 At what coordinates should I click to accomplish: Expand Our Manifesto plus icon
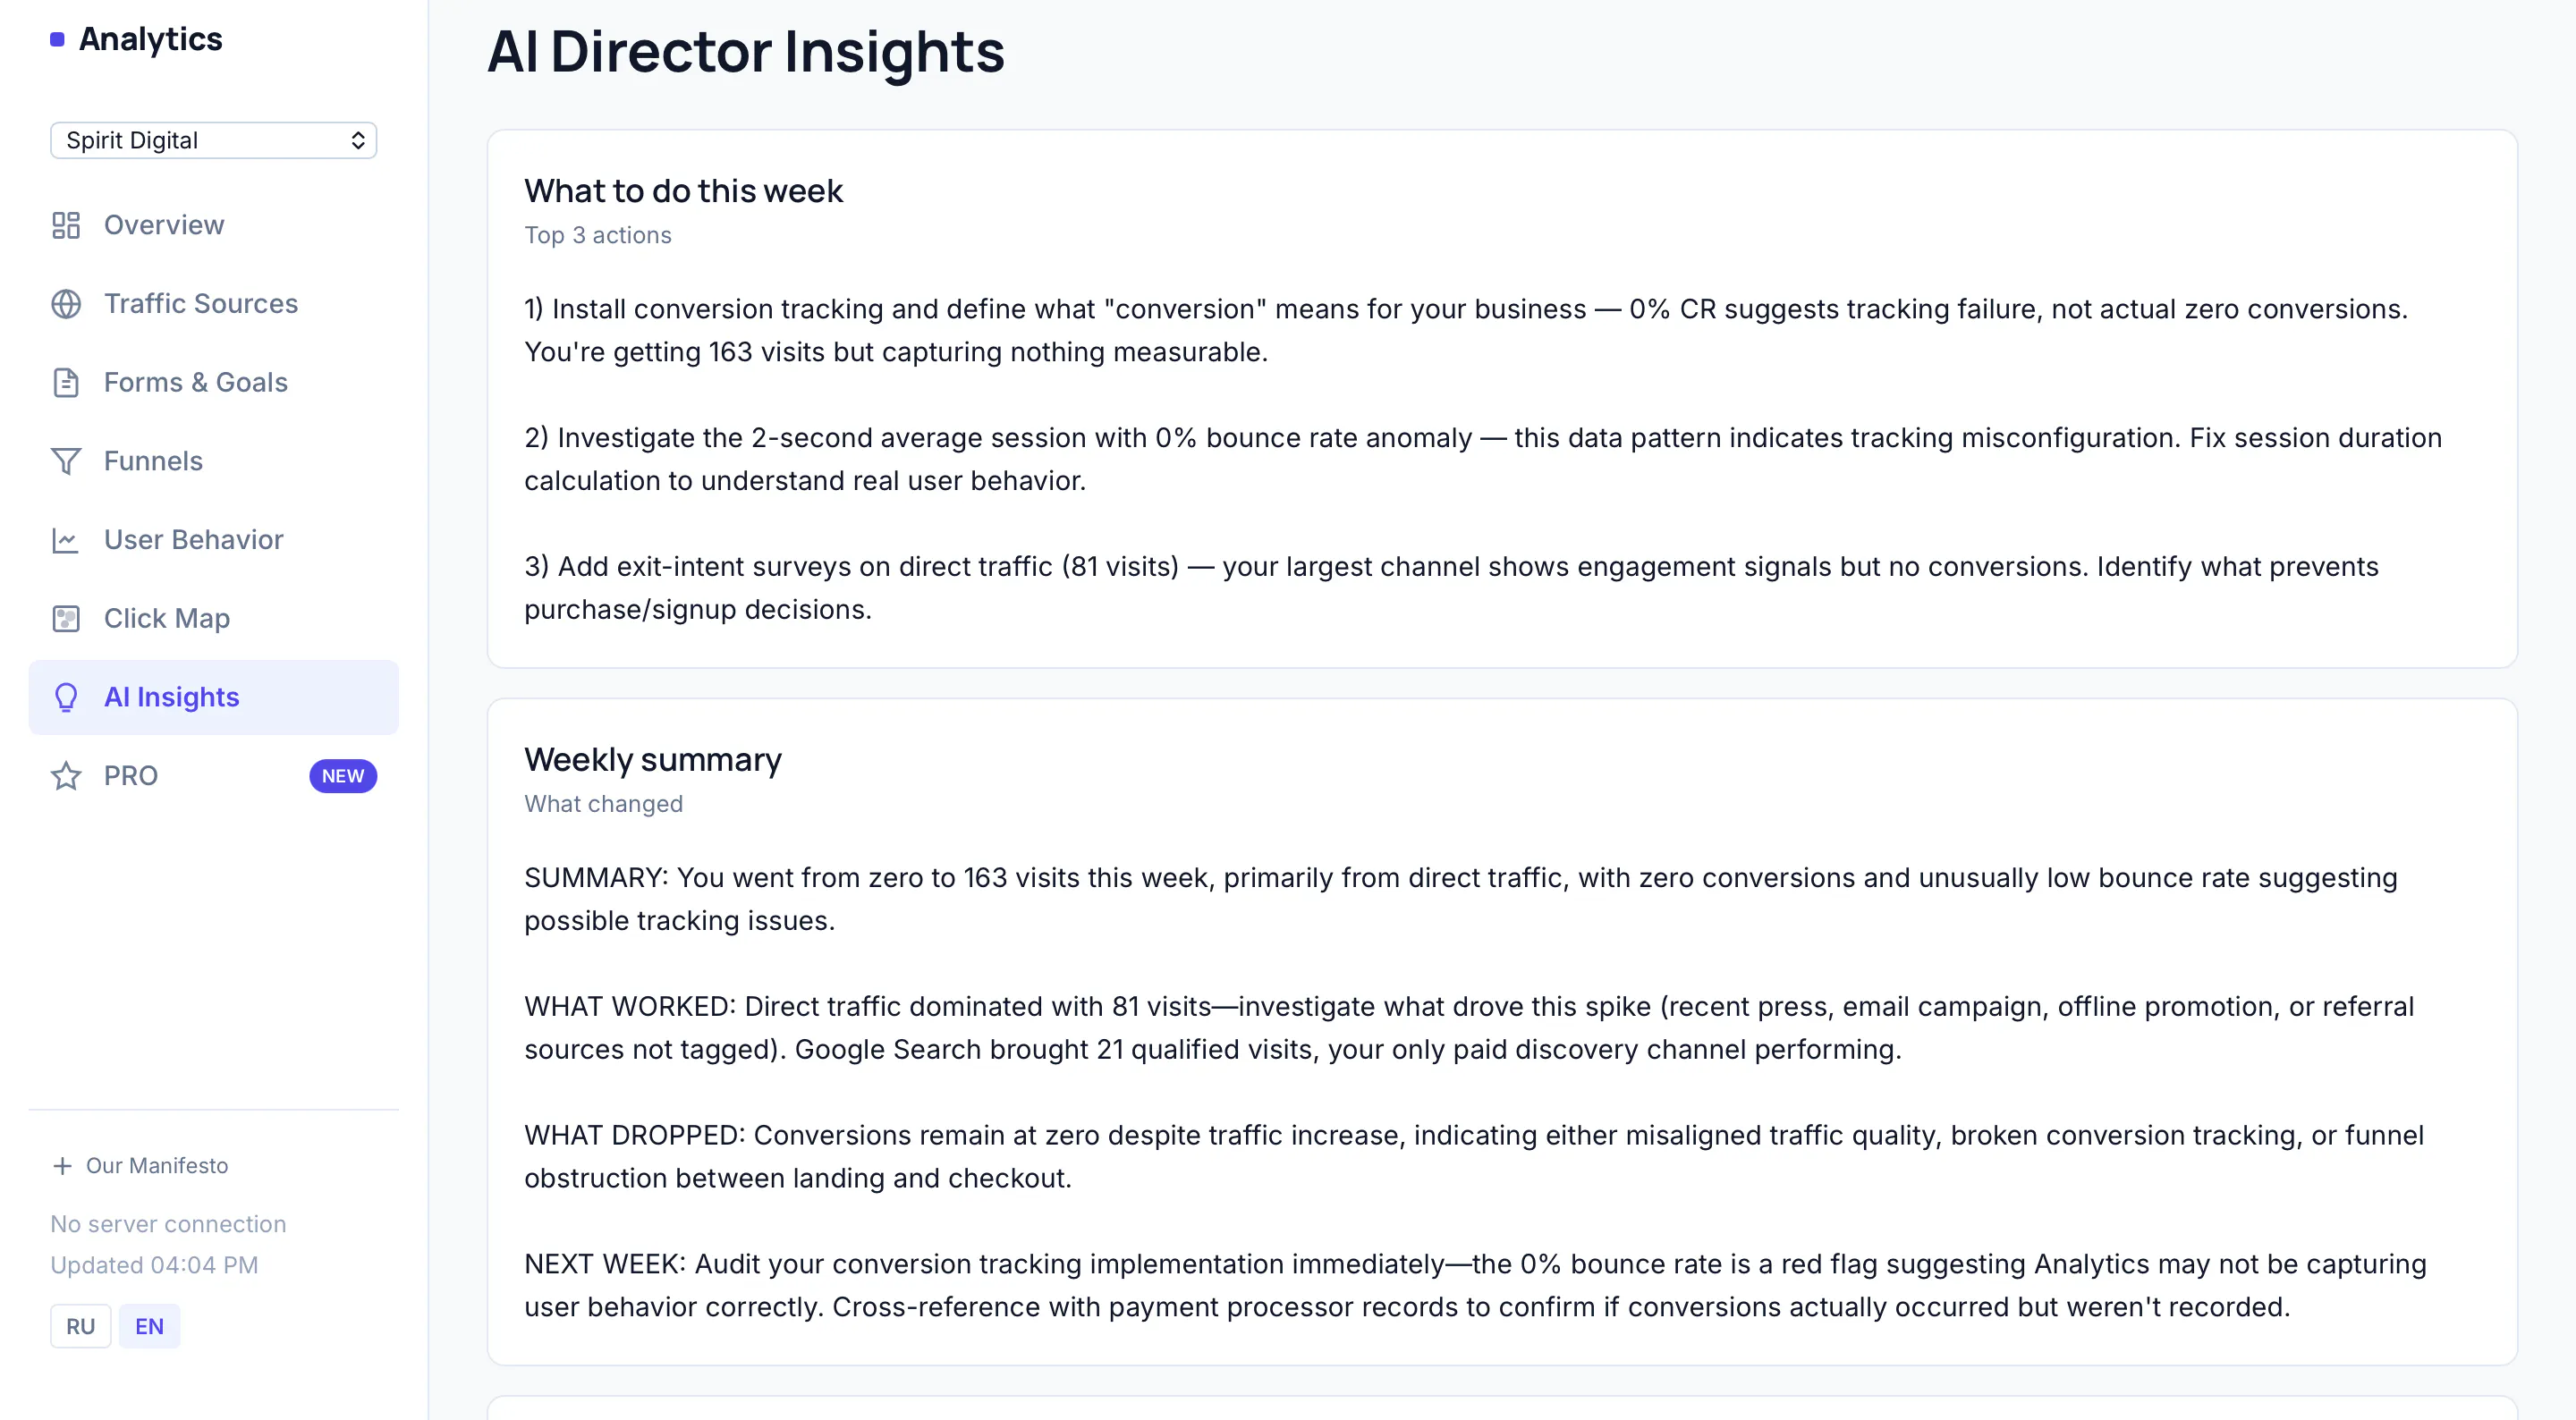(x=62, y=1166)
